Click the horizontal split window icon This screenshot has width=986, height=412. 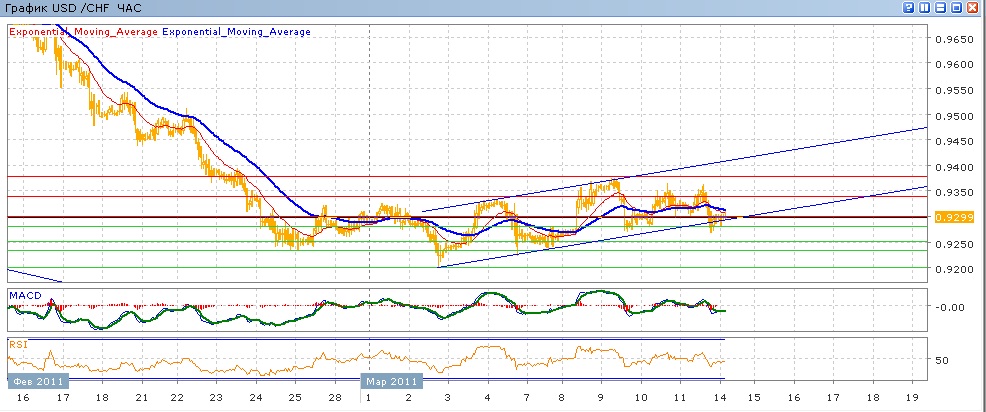[x=941, y=8]
